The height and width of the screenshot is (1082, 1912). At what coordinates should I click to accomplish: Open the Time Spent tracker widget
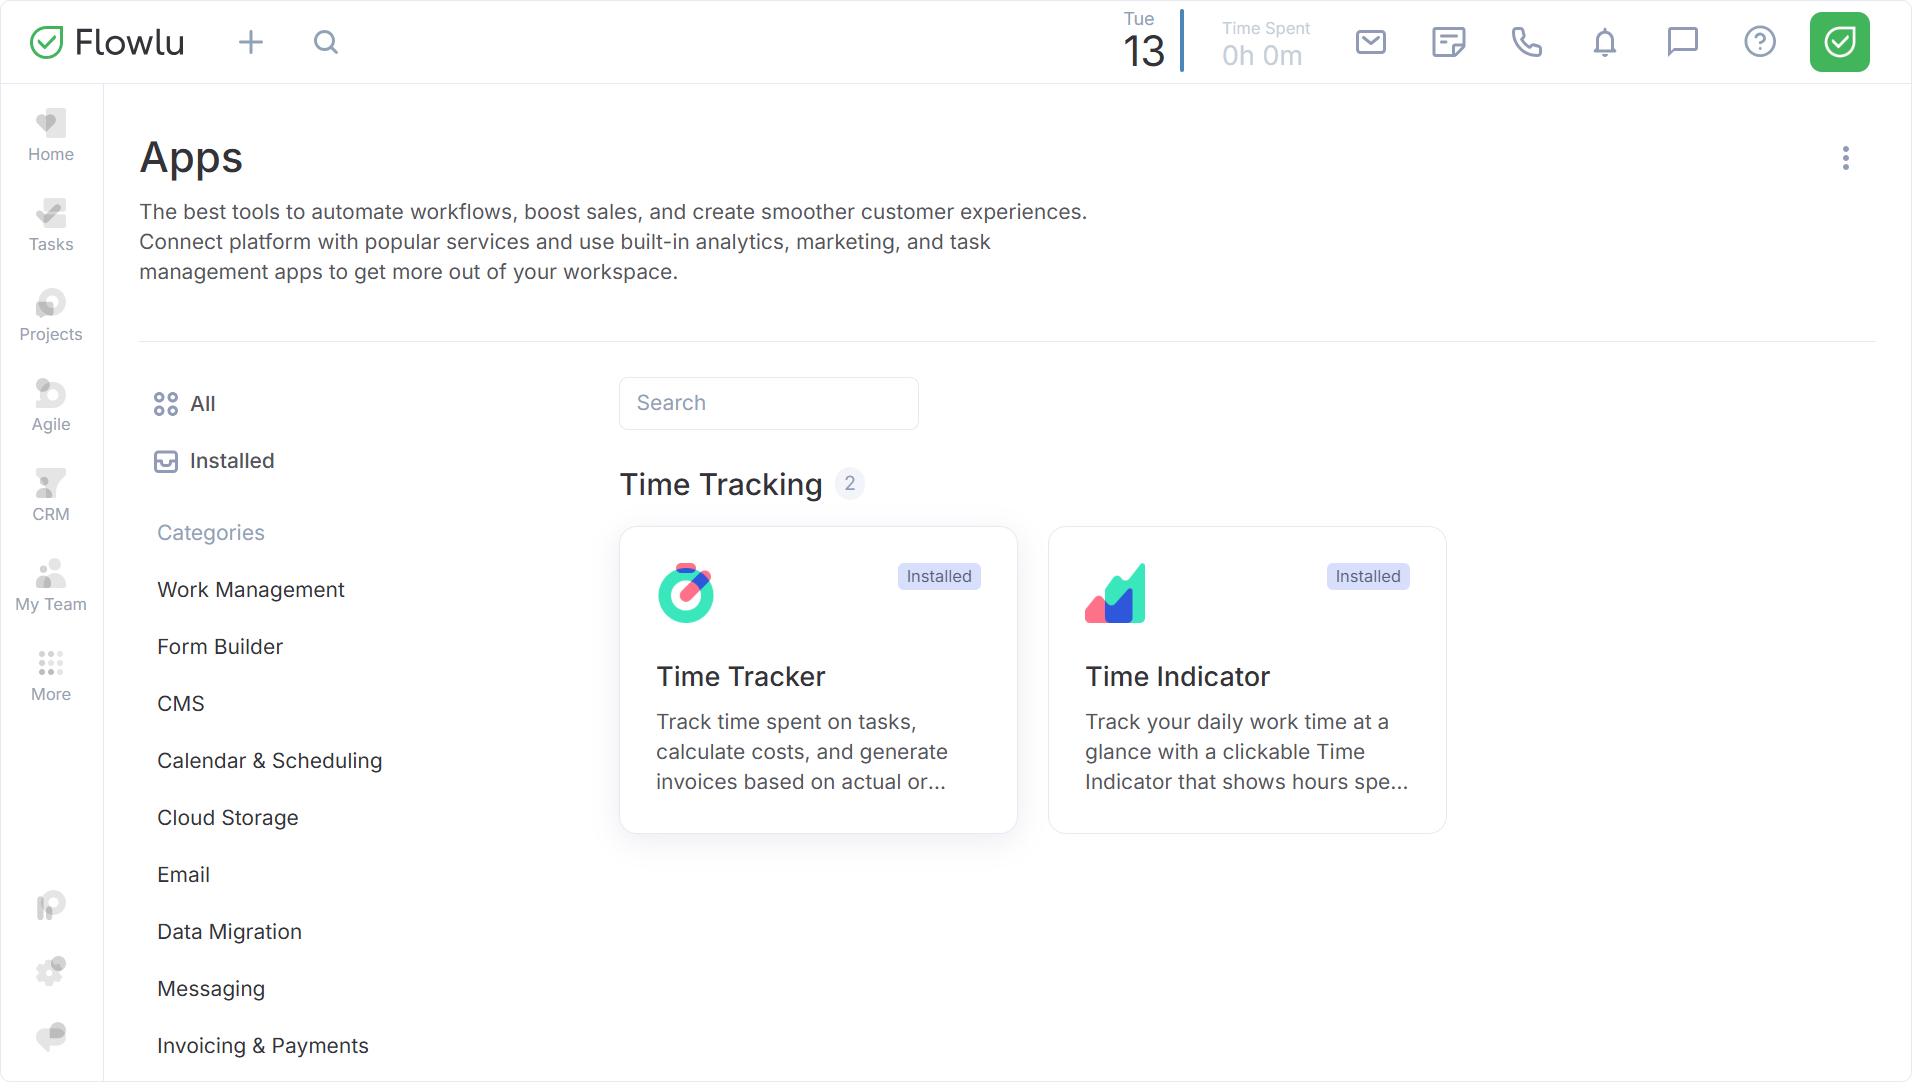[x=1264, y=43]
